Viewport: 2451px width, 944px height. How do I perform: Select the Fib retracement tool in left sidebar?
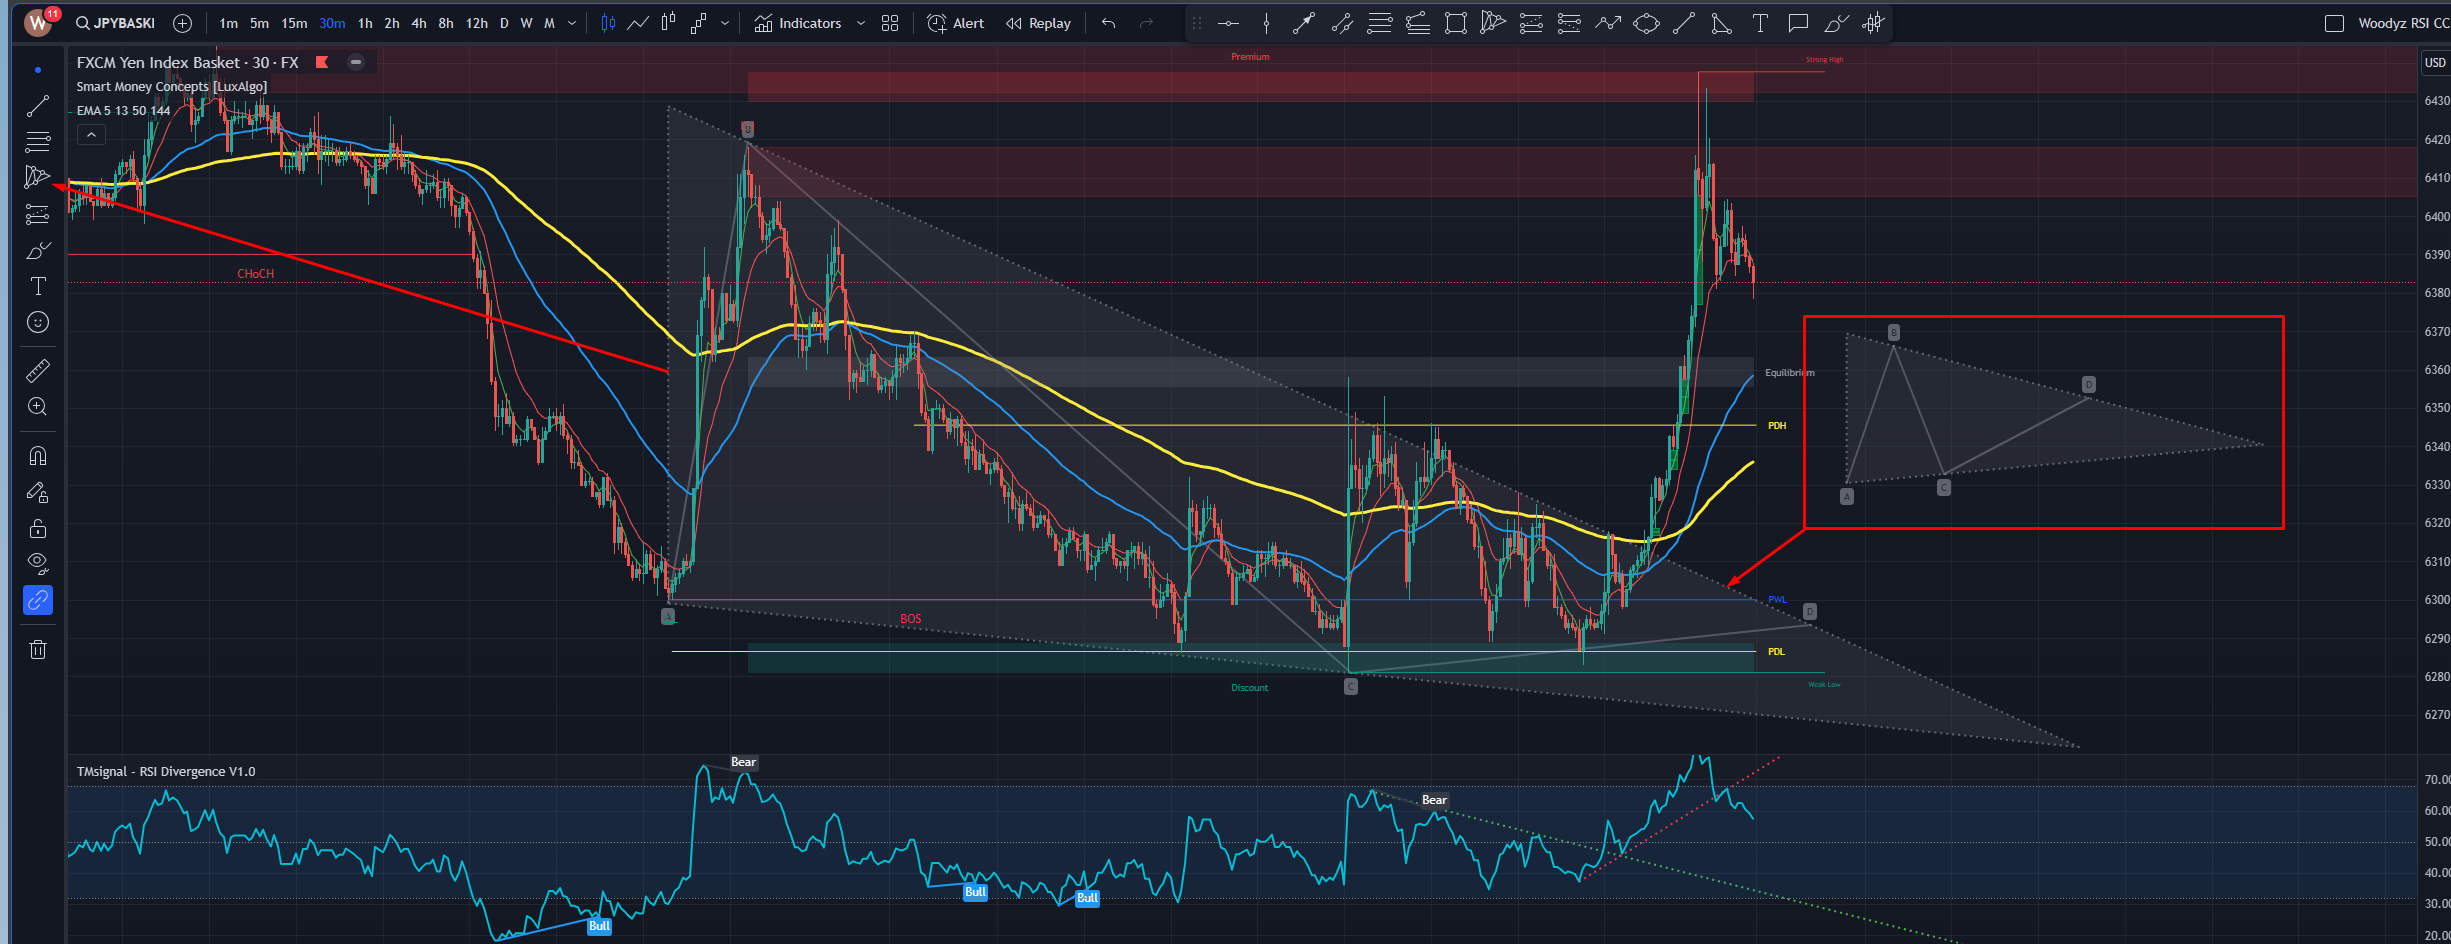38,141
